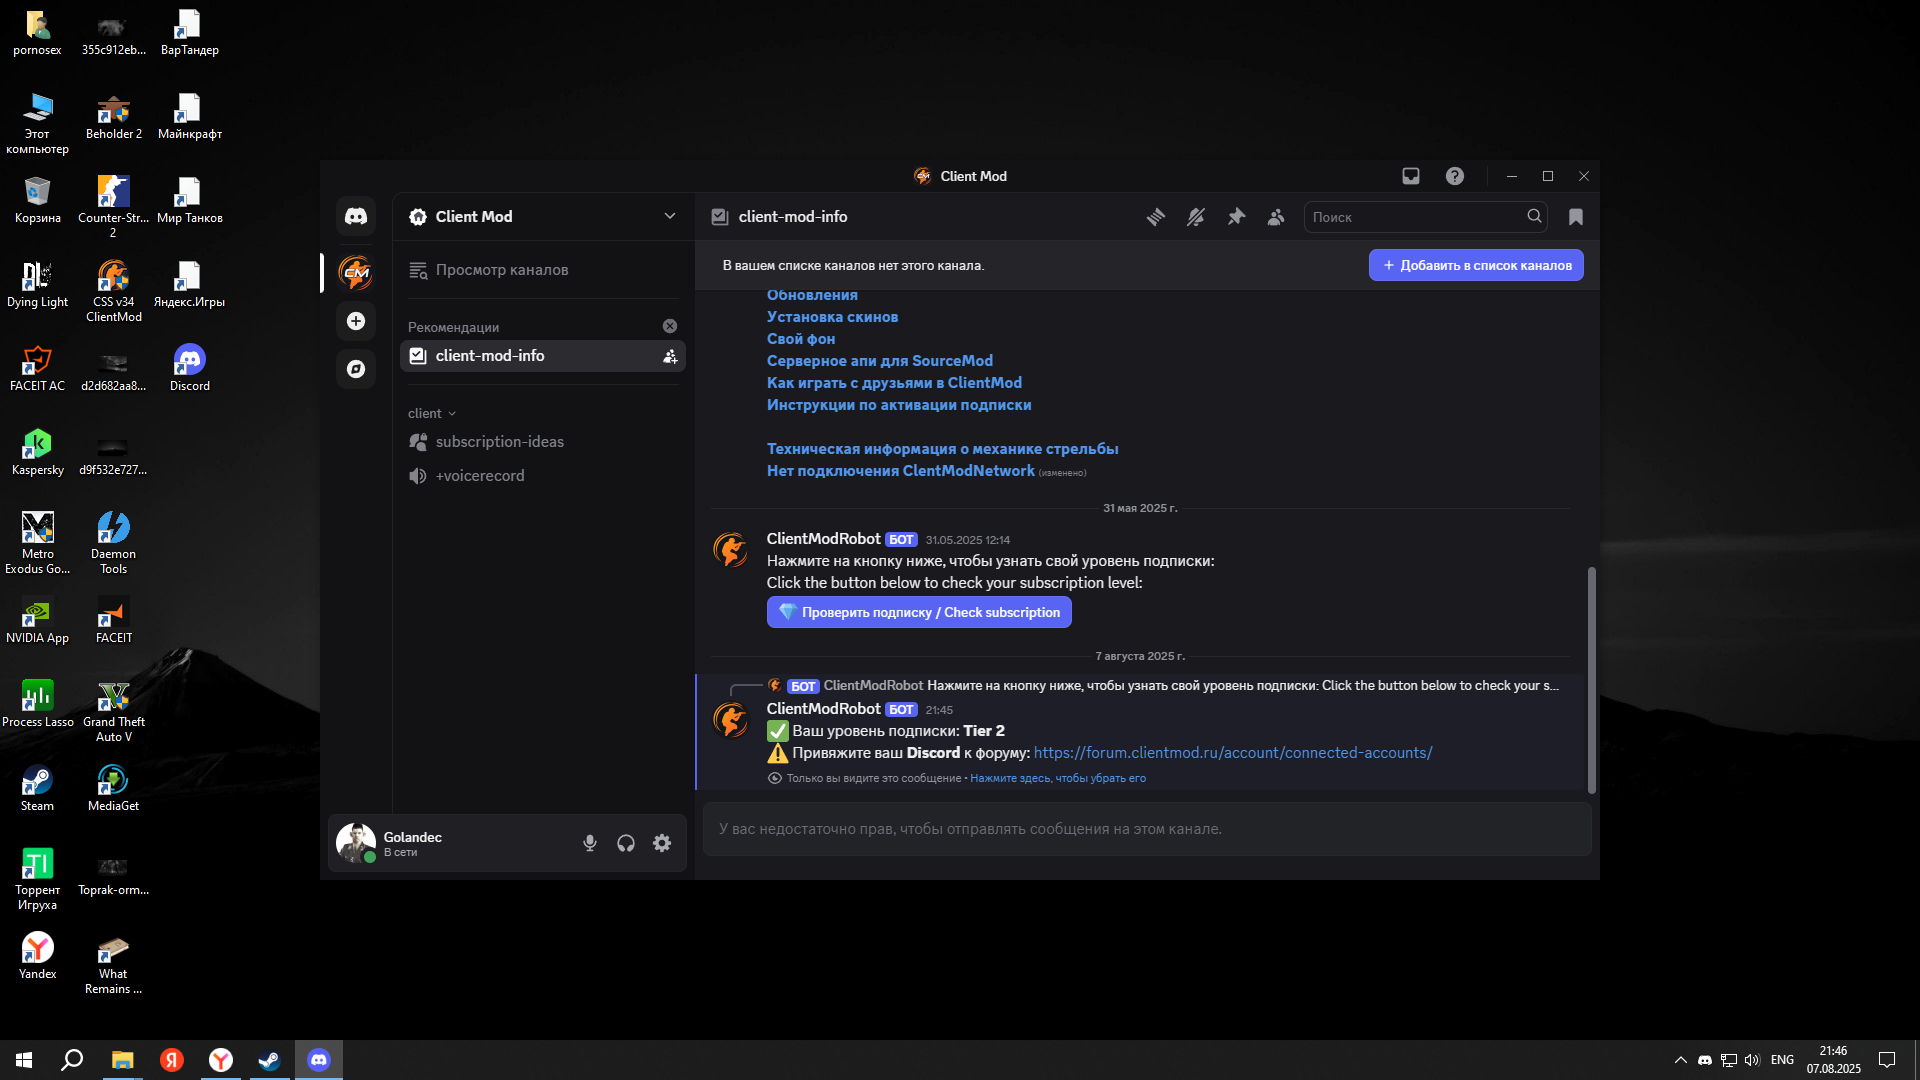
Task: Collapse the client channel category
Action: point(431,413)
